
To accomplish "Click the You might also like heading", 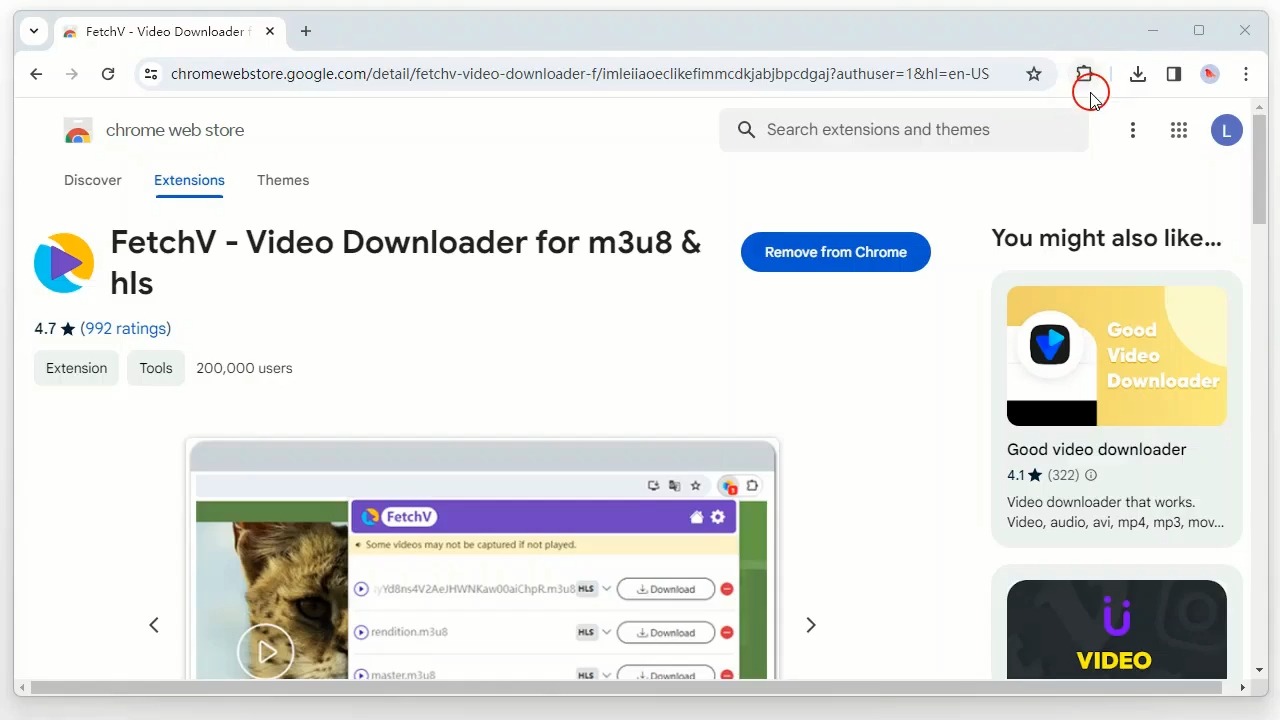I will point(1107,238).
